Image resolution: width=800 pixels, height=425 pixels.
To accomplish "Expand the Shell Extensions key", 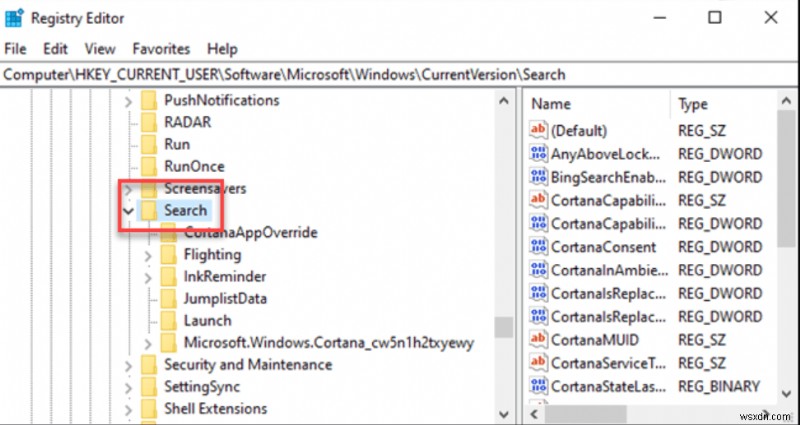I will [129, 410].
